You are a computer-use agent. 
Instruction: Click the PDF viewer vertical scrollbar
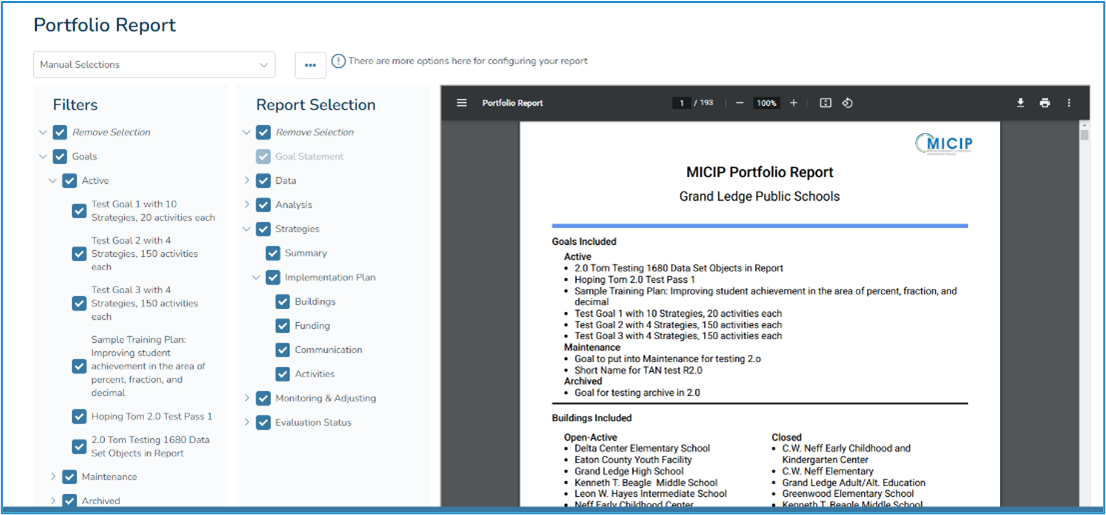(1084, 300)
